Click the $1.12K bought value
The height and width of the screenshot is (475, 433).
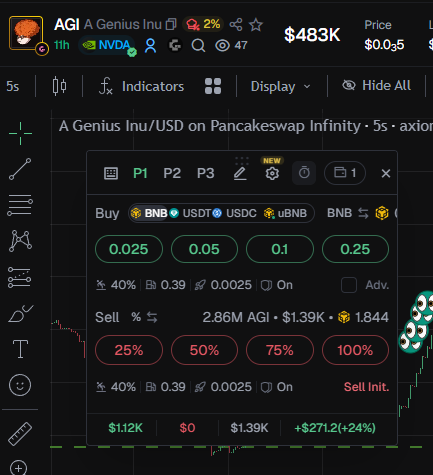(x=125, y=428)
